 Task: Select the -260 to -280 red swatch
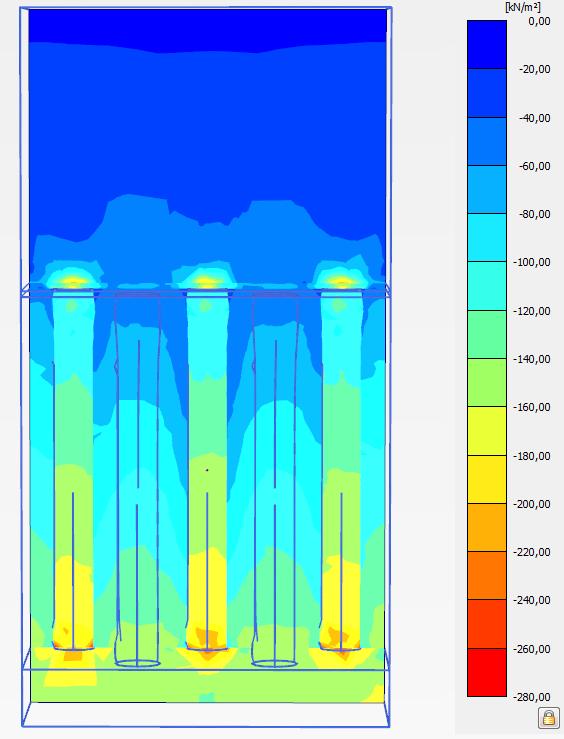tap(487, 672)
